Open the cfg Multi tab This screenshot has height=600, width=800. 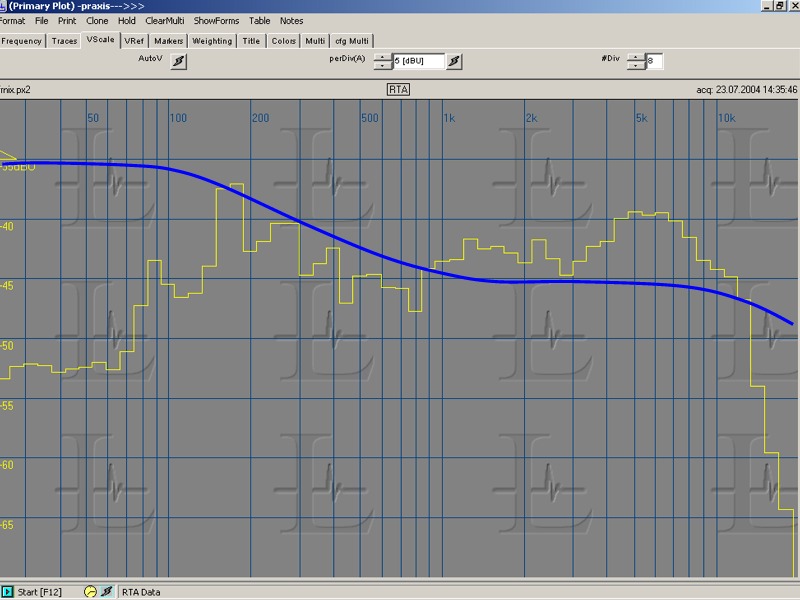point(352,41)
